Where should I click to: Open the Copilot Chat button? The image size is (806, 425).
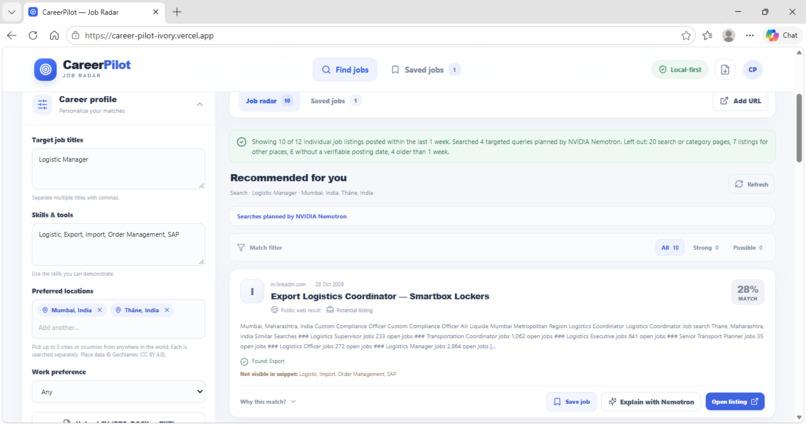click(x=782, y=35)
